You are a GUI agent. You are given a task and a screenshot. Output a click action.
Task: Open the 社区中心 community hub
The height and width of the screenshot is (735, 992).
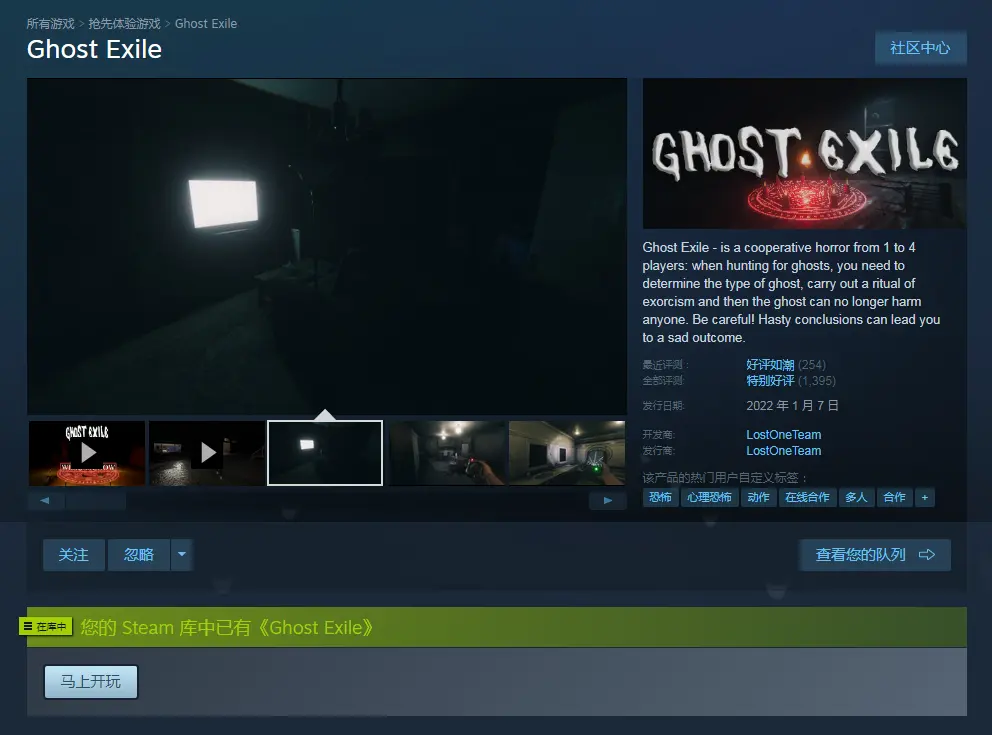coord(920,48)
